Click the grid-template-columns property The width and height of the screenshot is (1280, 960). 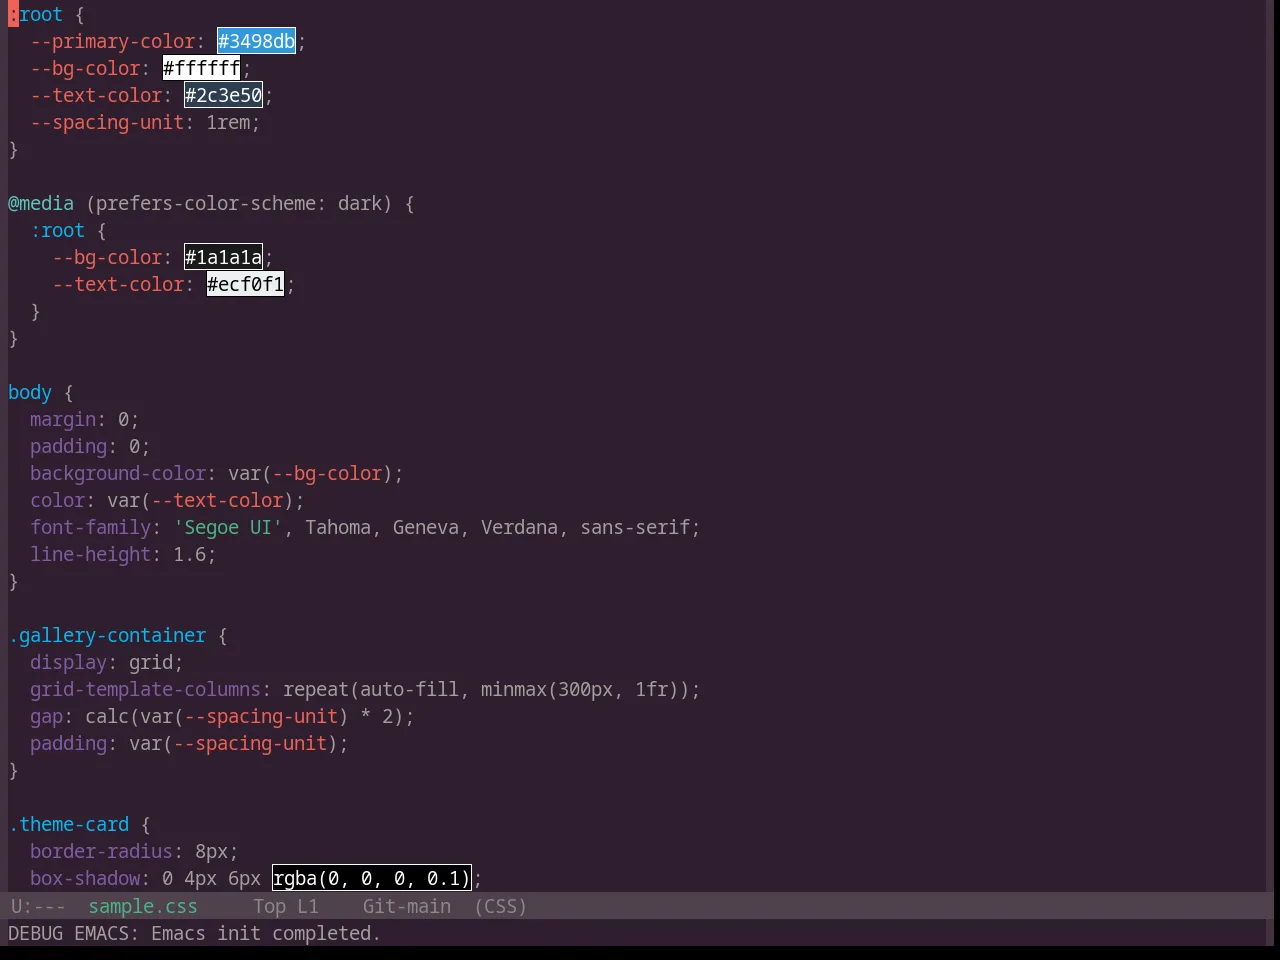146,689
